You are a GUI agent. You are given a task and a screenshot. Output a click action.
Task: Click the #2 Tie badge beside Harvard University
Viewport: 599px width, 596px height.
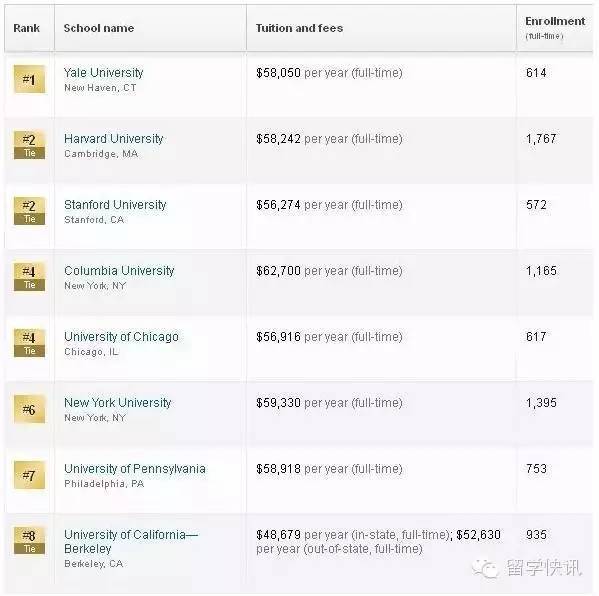coord(29,145)
